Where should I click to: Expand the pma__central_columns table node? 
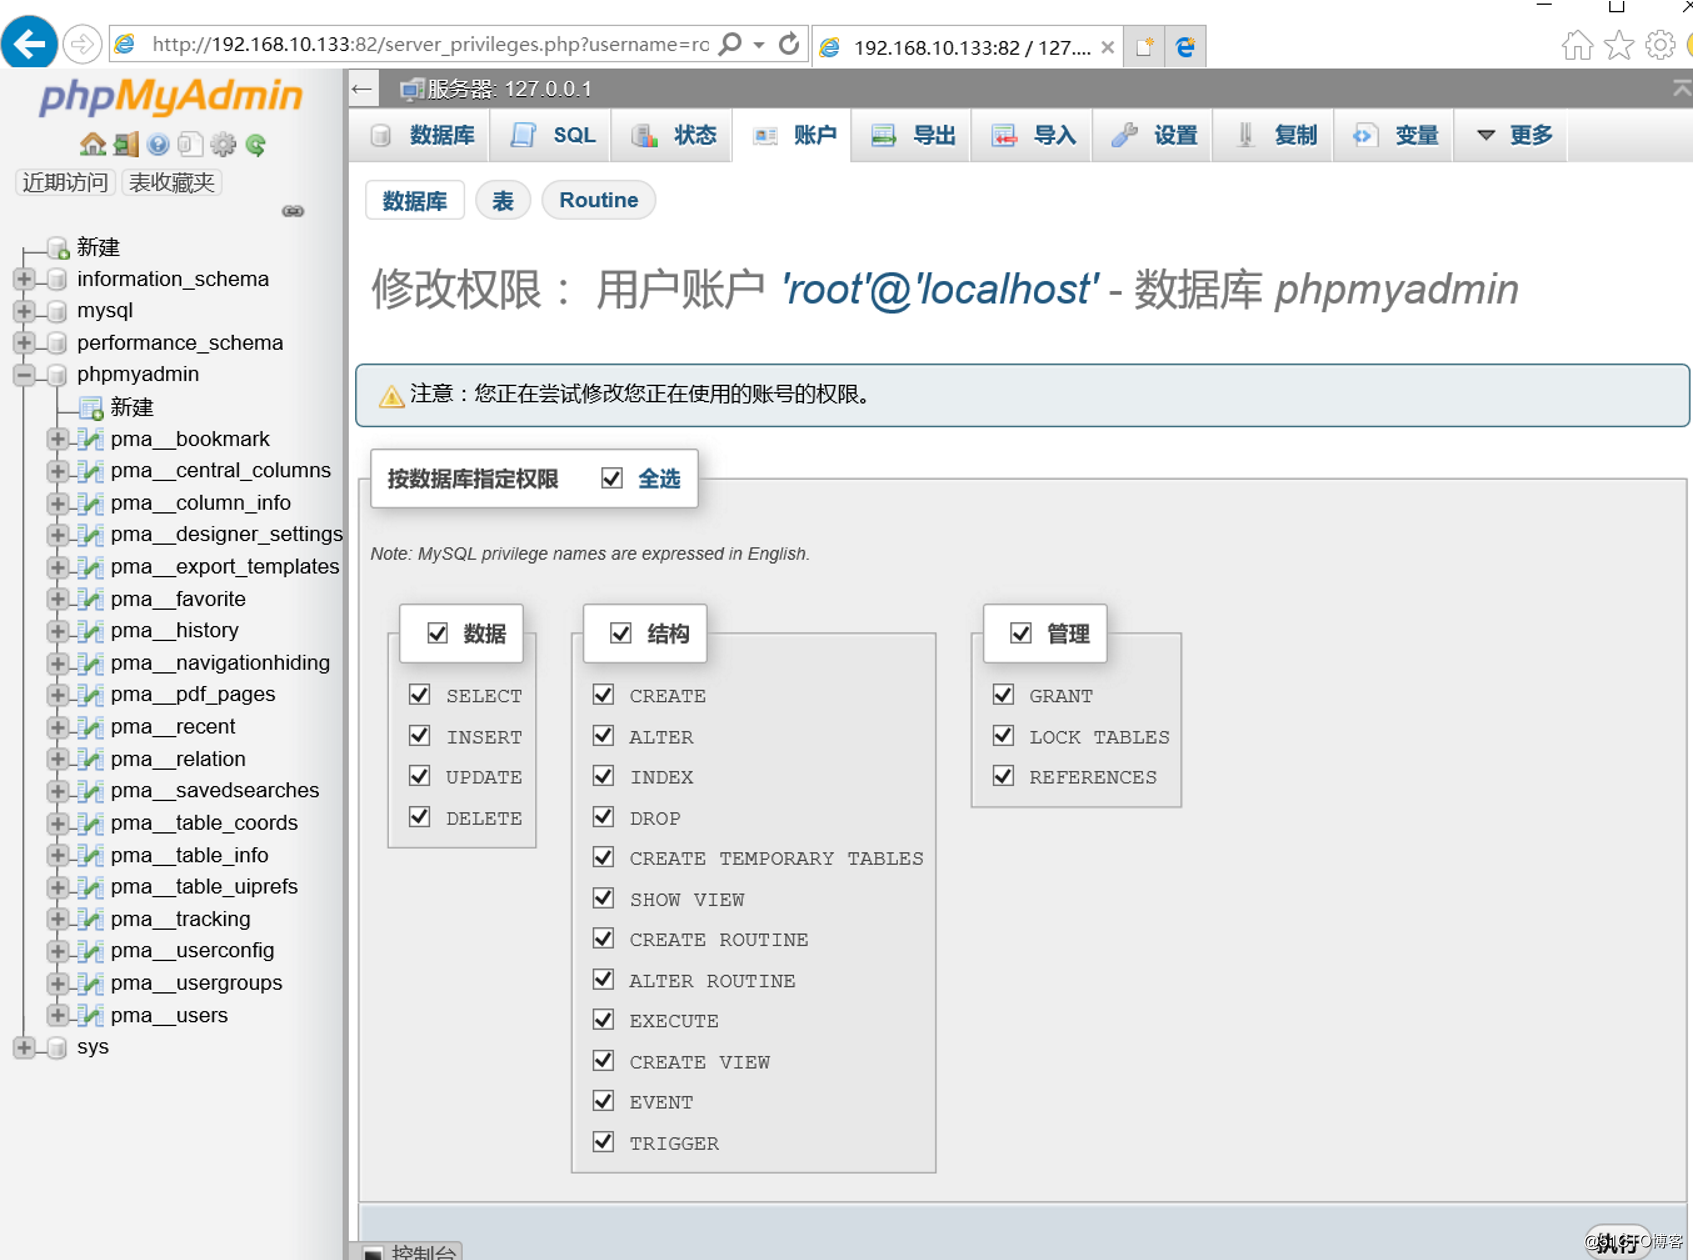(x=57, y=471)
